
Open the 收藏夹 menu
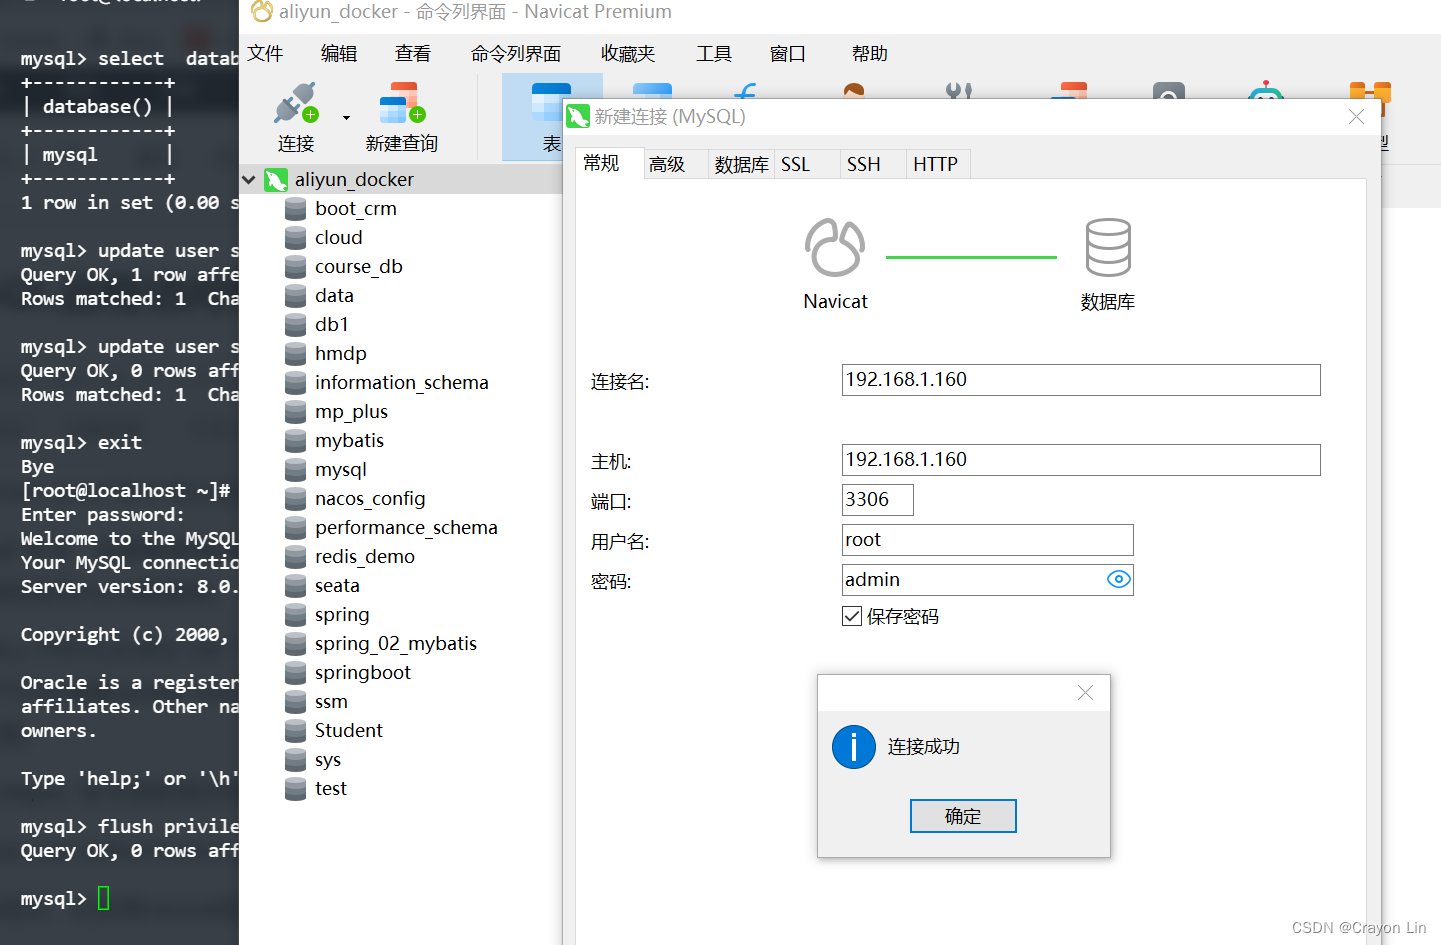pyautogui.click(x=628, y=53)
